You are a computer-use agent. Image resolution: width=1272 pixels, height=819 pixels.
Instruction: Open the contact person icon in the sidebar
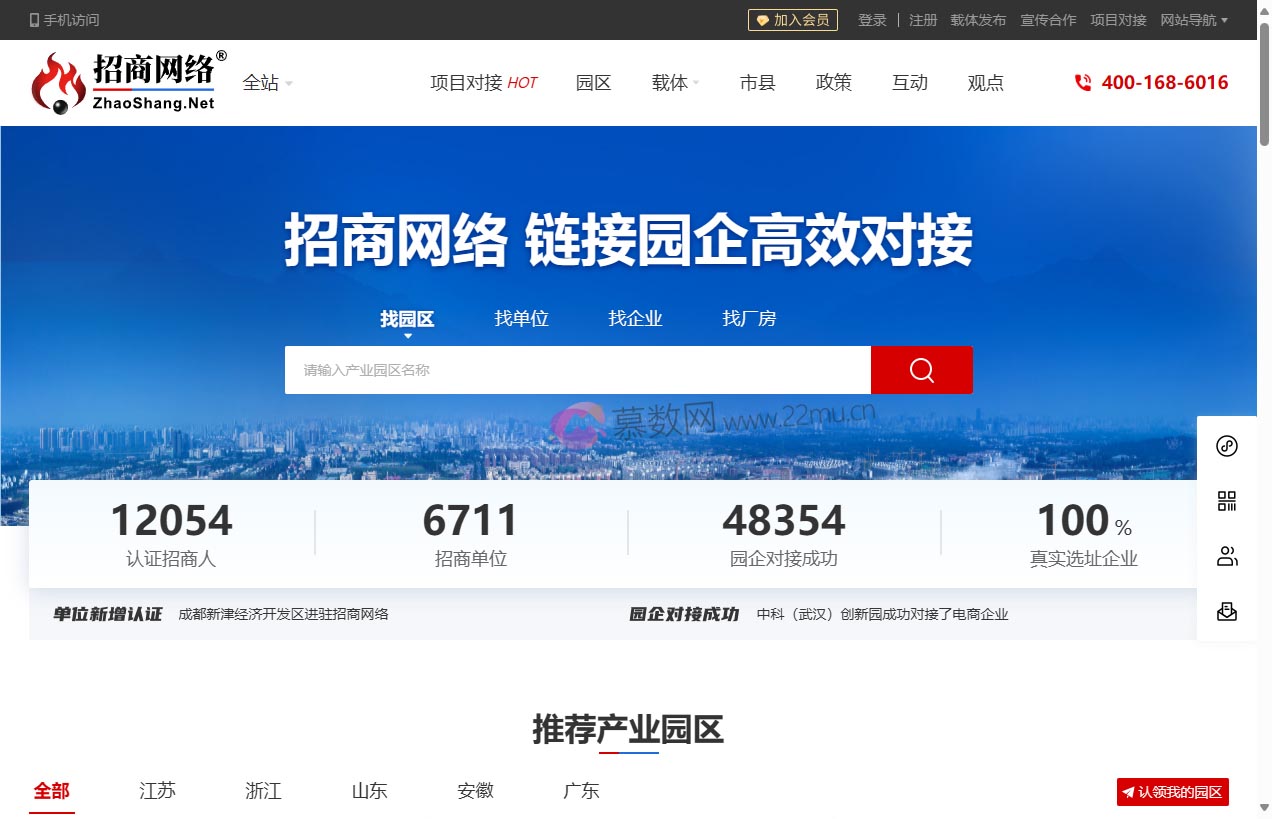coord(1228,556)
